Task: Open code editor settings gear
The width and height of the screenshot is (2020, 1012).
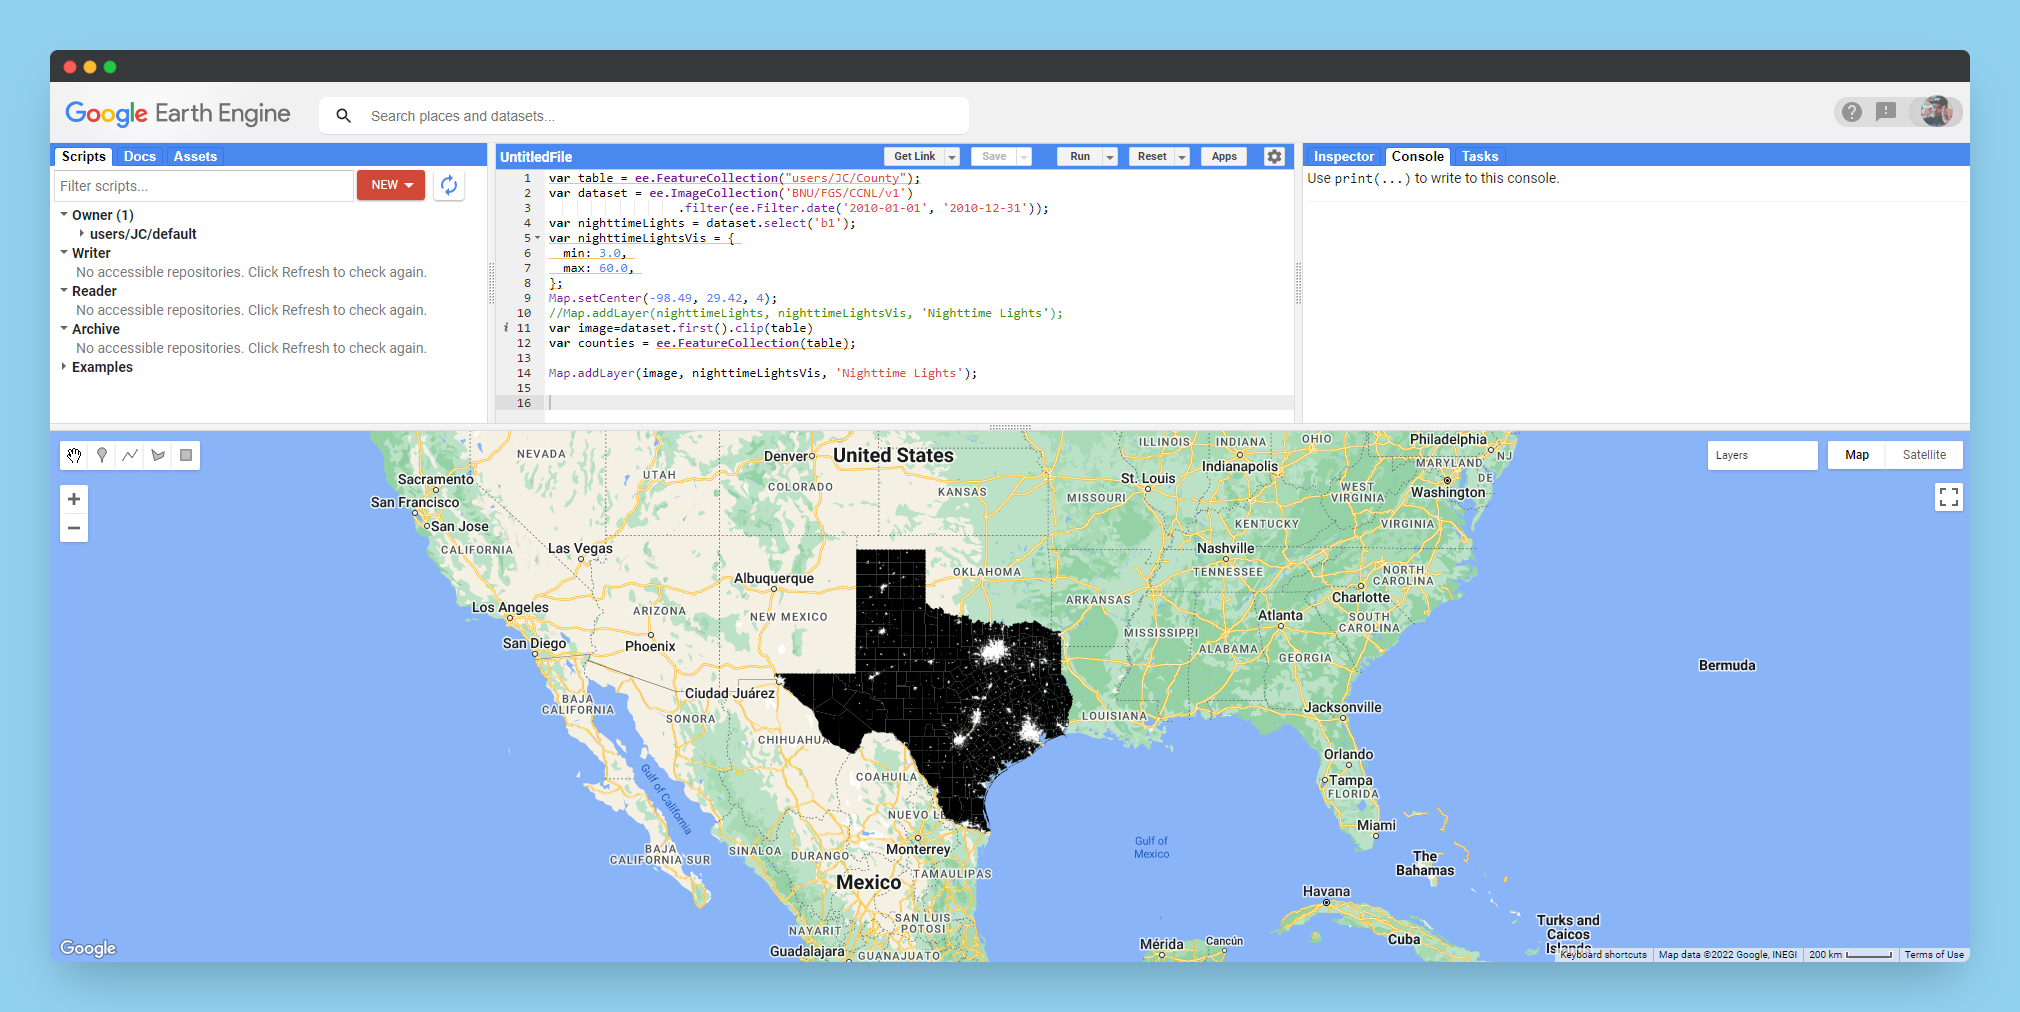Action: click(1274, 156)
